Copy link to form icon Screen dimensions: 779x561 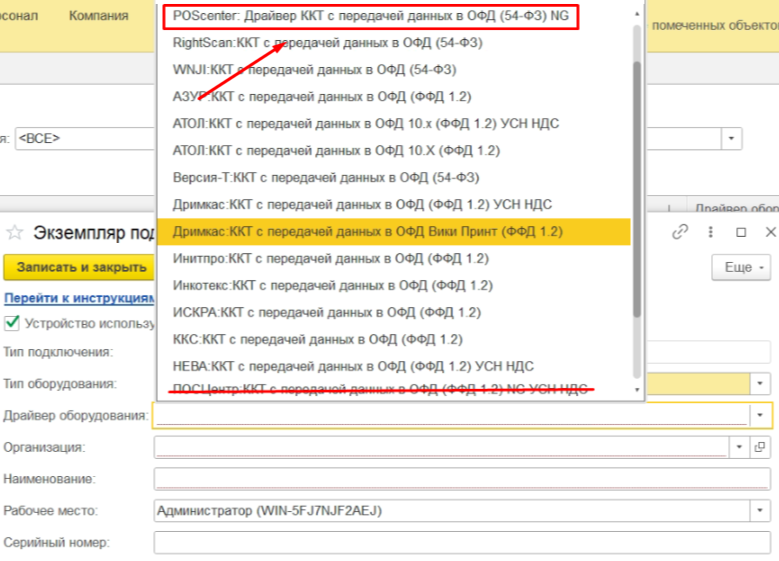pos(680,232)
